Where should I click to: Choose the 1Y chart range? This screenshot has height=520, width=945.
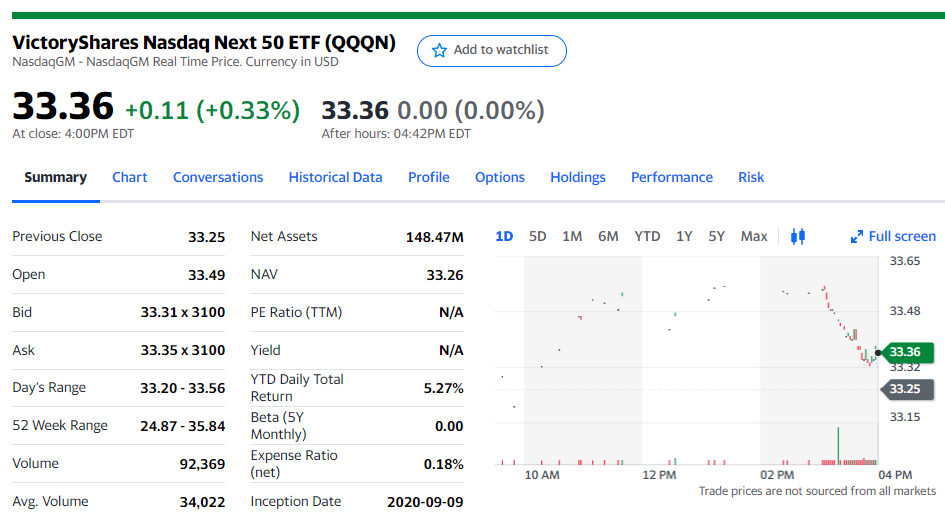684,236
